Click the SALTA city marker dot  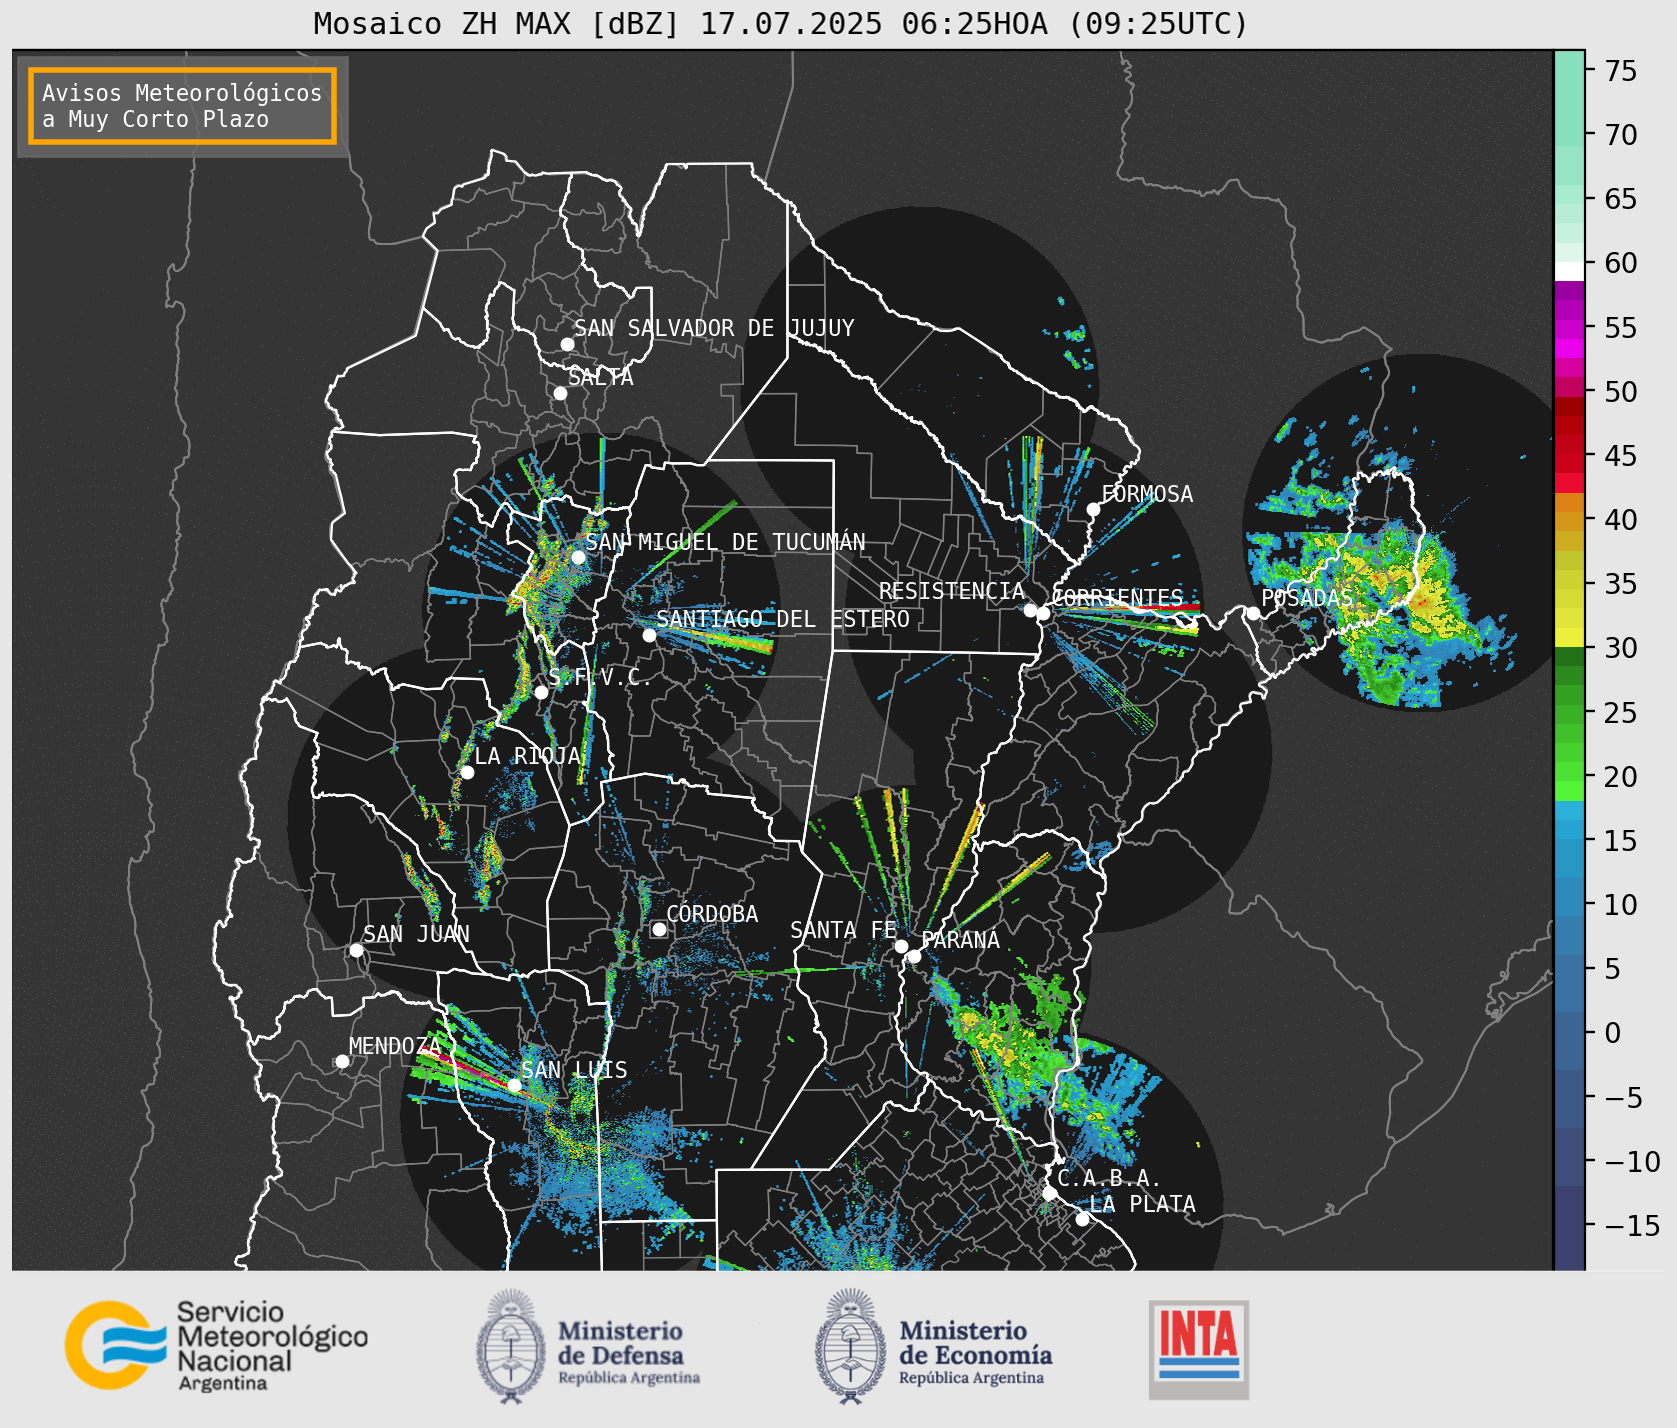point(561,393)
